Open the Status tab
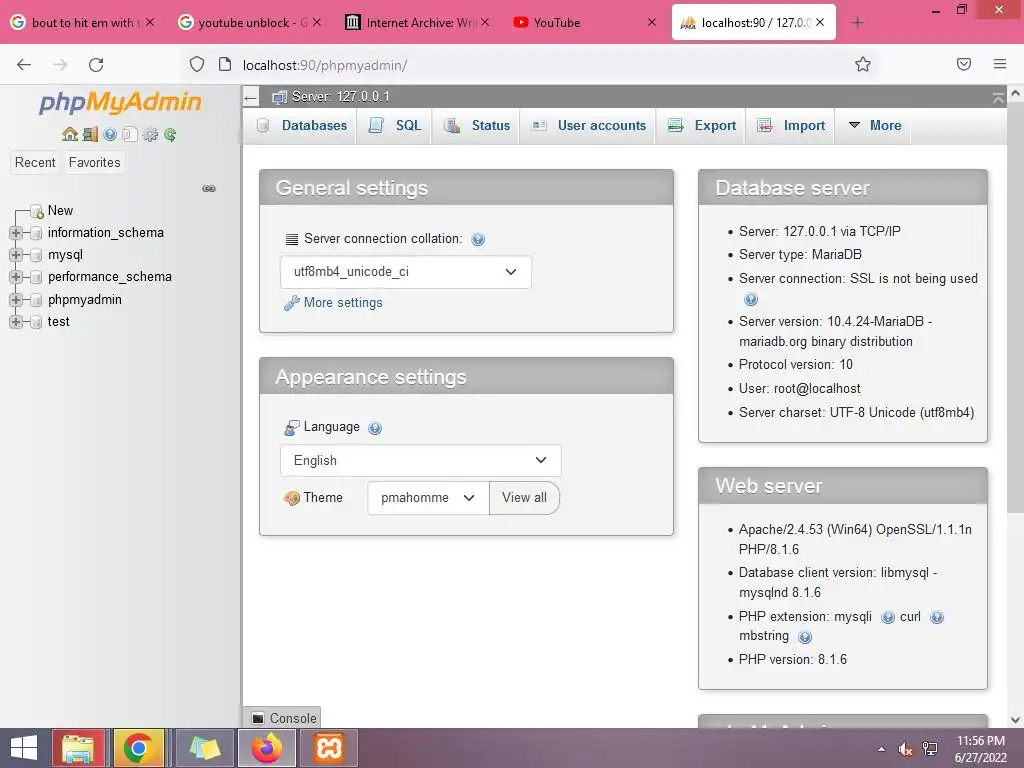The width and height of the screenshot is (1024, 768). click(x=477, y=125)
